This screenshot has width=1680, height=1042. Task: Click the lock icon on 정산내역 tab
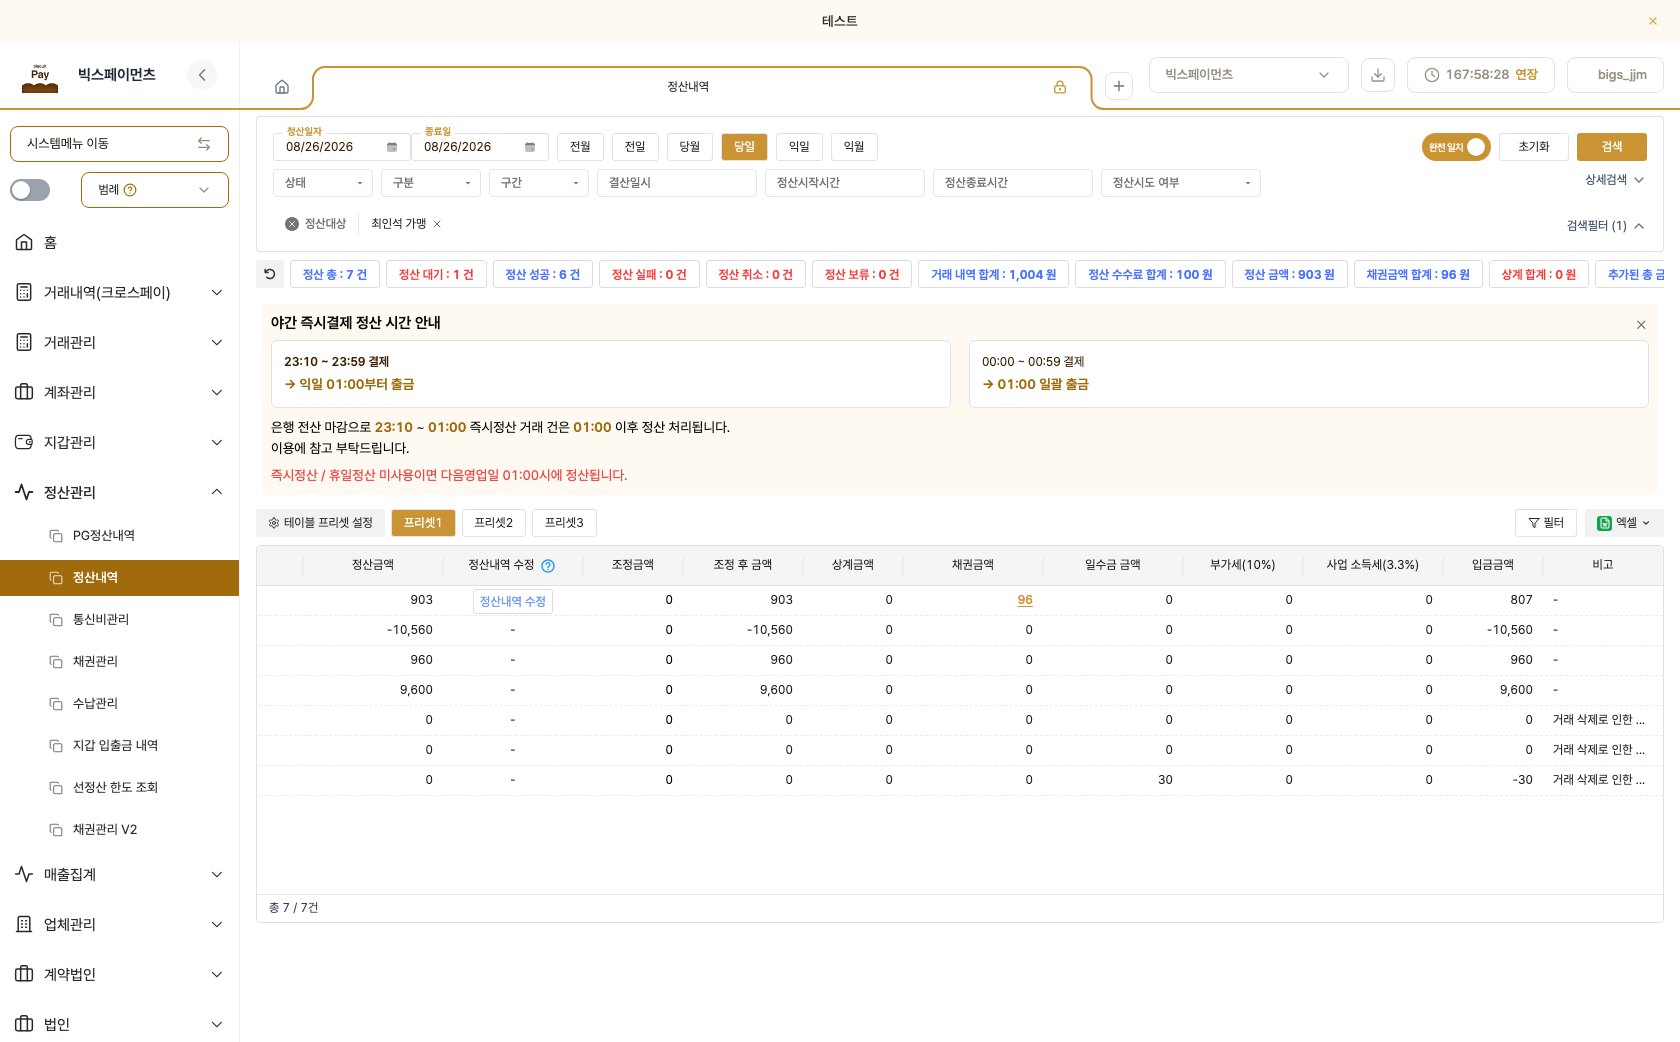click(1059, 87)
